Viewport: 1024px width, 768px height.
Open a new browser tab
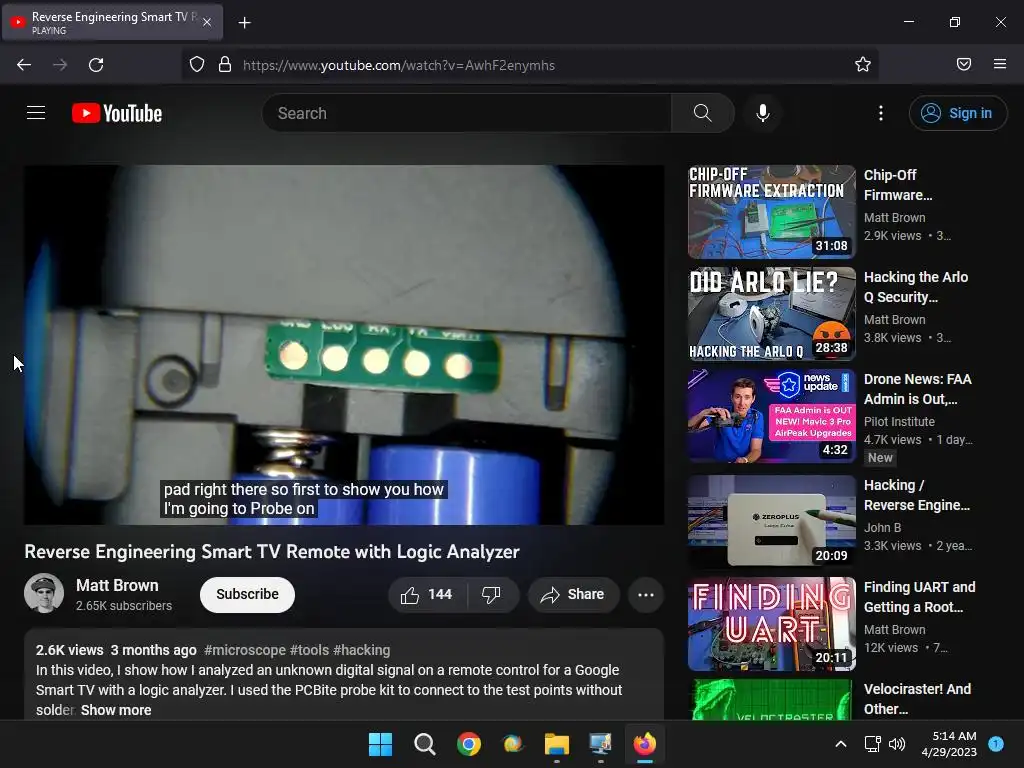[244, 23]
